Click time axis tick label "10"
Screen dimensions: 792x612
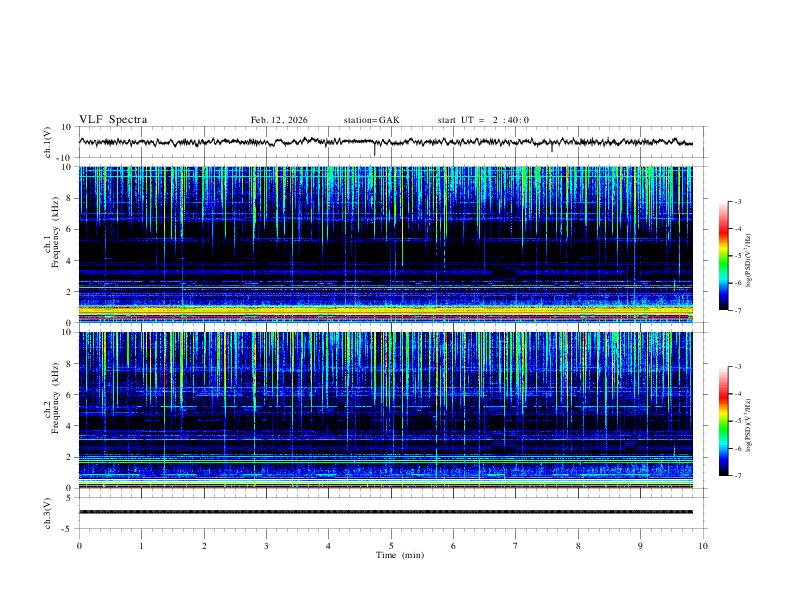point(703,546)
